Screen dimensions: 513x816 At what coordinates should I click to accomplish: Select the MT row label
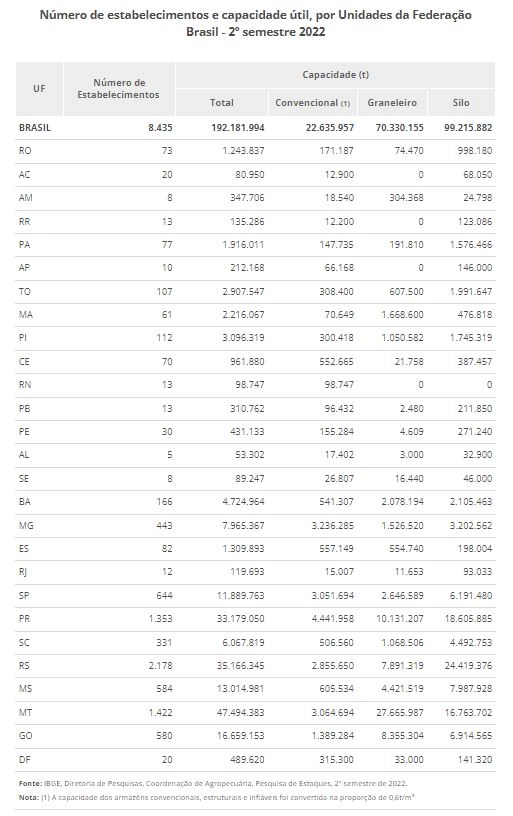[25, 712]
